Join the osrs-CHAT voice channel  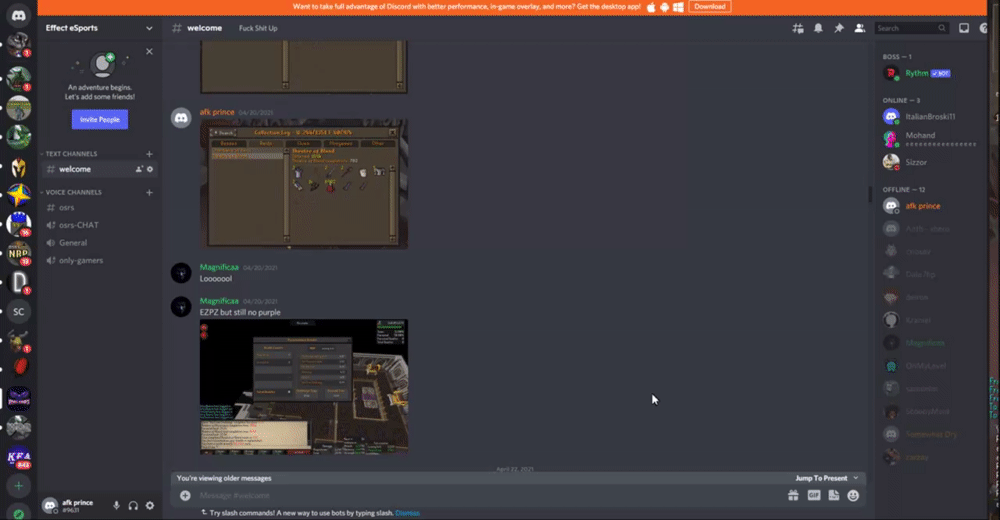[79, 225]
